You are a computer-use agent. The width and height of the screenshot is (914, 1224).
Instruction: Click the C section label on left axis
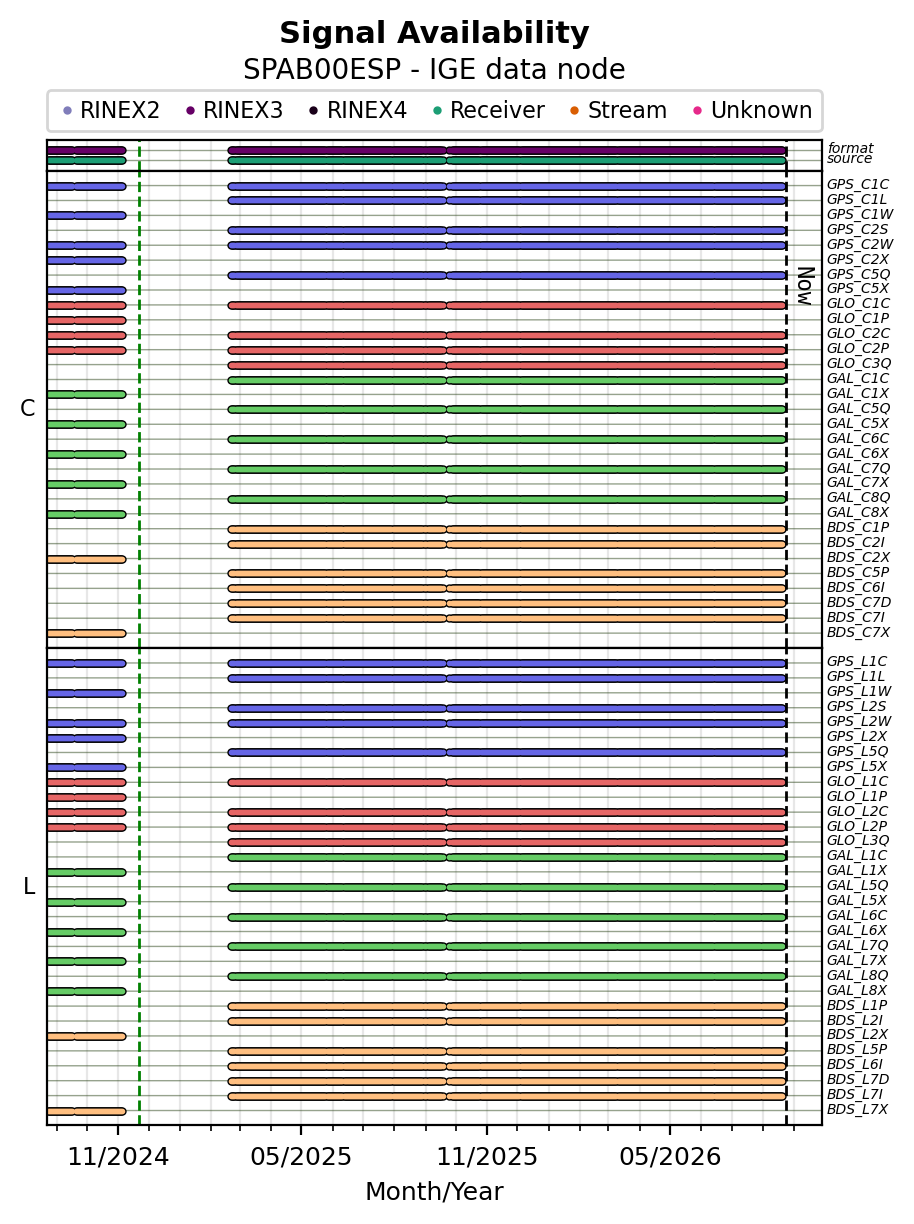pos(28,409)
